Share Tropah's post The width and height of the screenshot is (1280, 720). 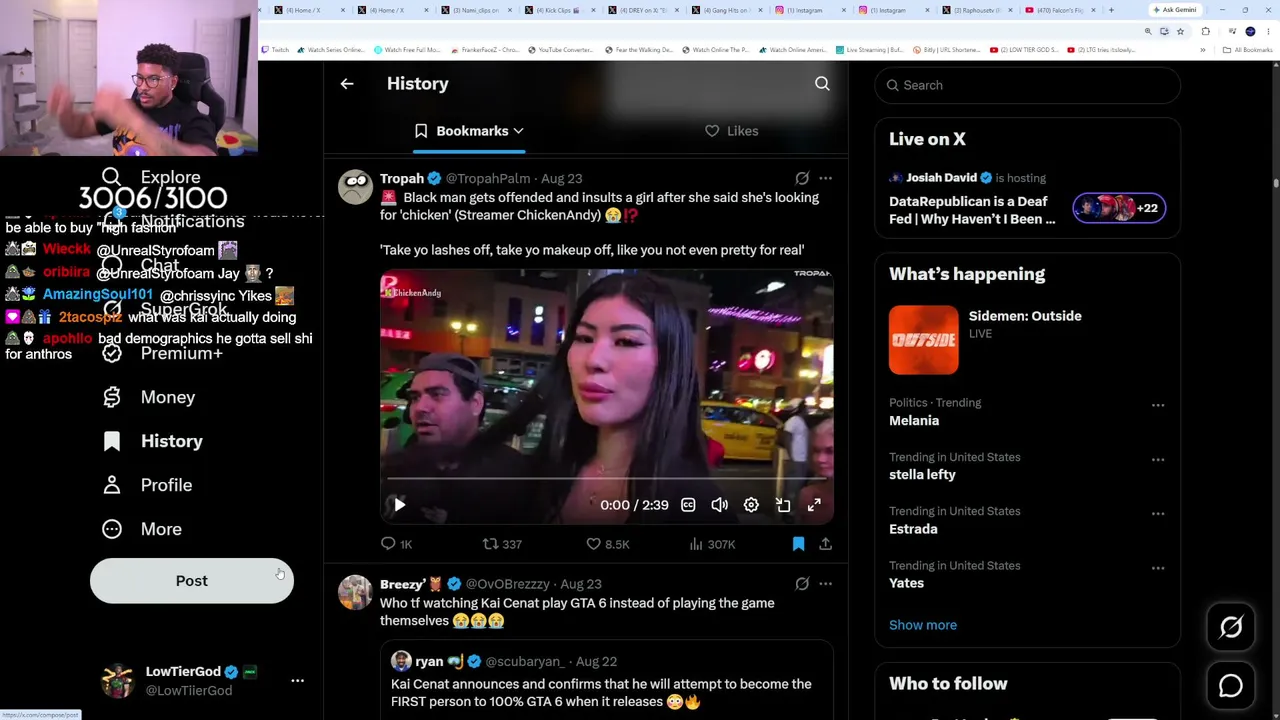tap(825, 544)
